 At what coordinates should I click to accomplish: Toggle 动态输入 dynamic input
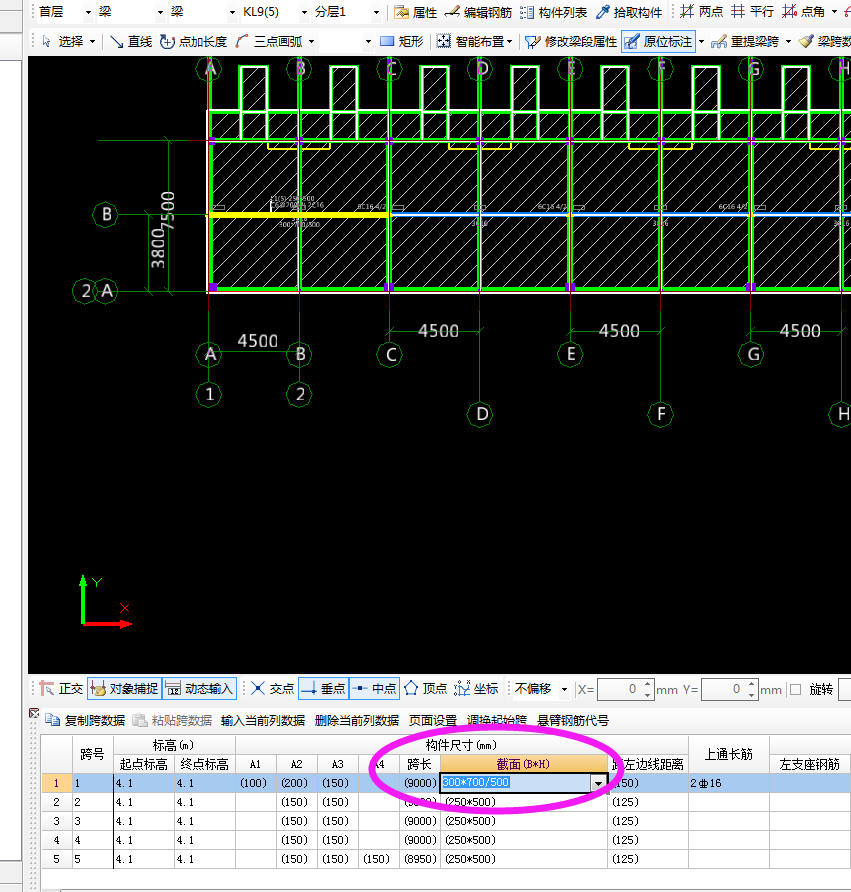pyautogui.click(x=199, y=688)
